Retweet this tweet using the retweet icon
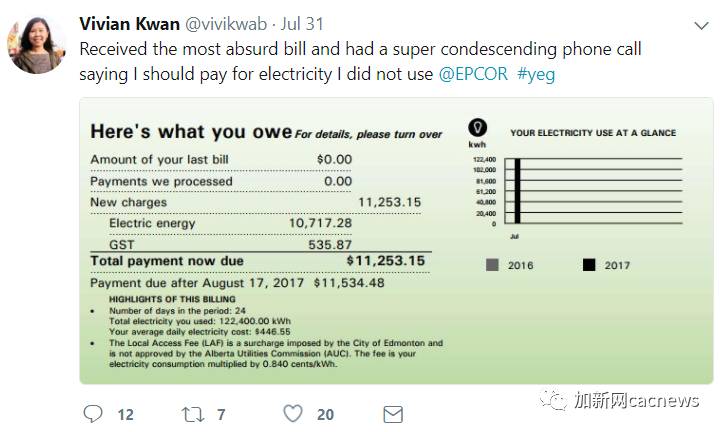 point(192,414)
